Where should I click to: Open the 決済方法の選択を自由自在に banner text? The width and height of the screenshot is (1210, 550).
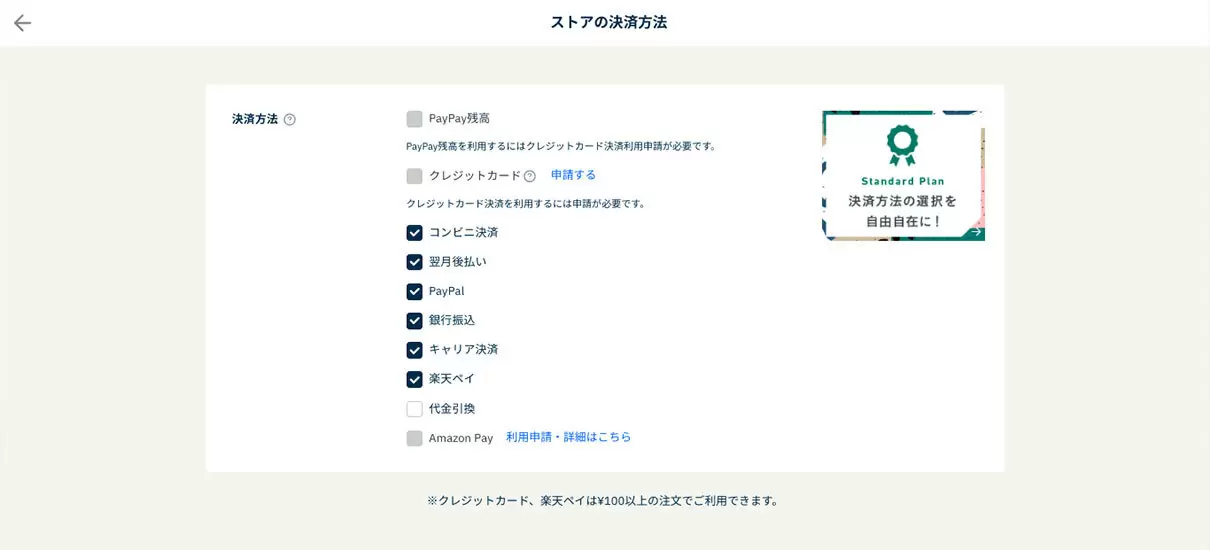coord(902,211)
